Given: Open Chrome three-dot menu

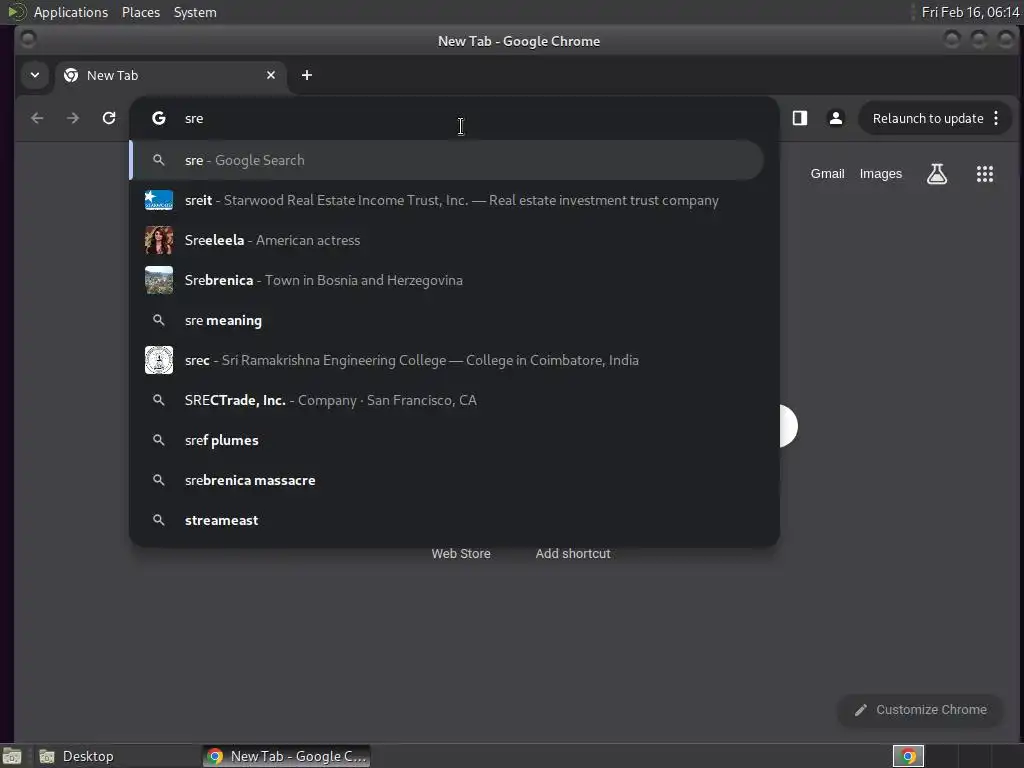Looking at the screenshot, I should 996,118.
